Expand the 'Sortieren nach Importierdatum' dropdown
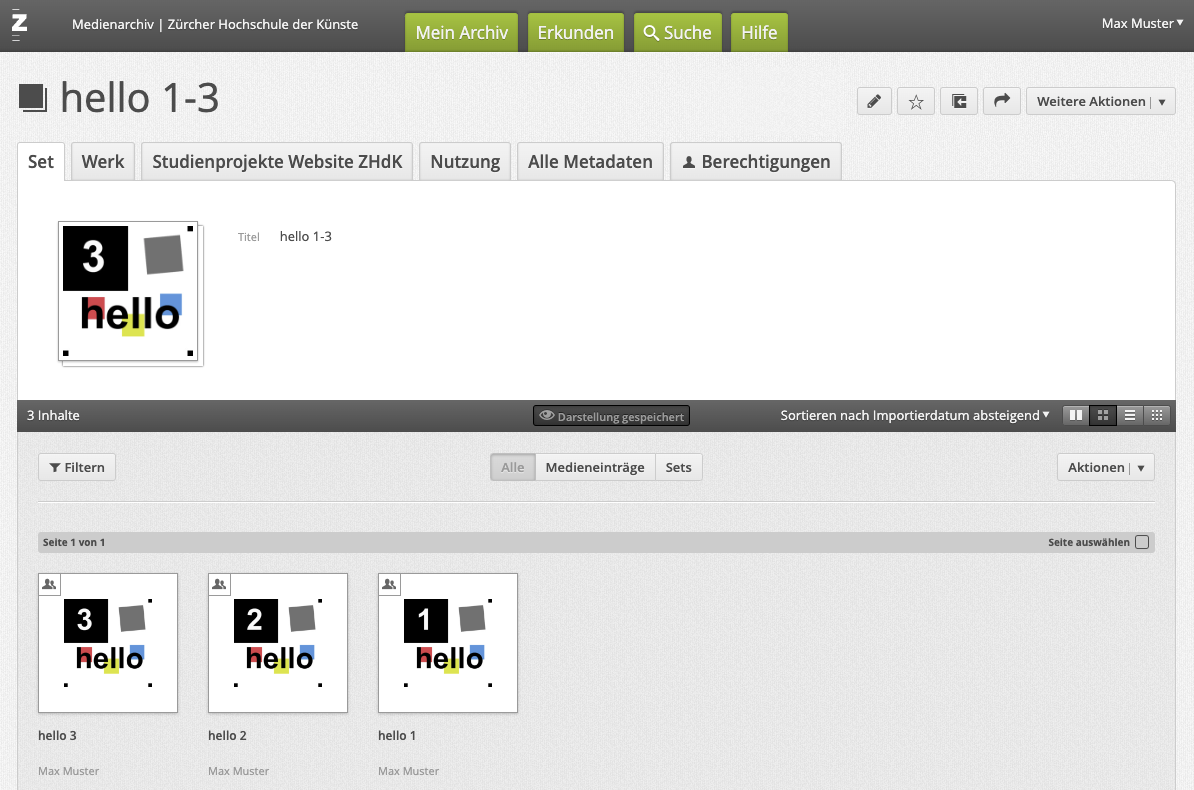Screen dimensions: 1194x790 tap(915, 415)
